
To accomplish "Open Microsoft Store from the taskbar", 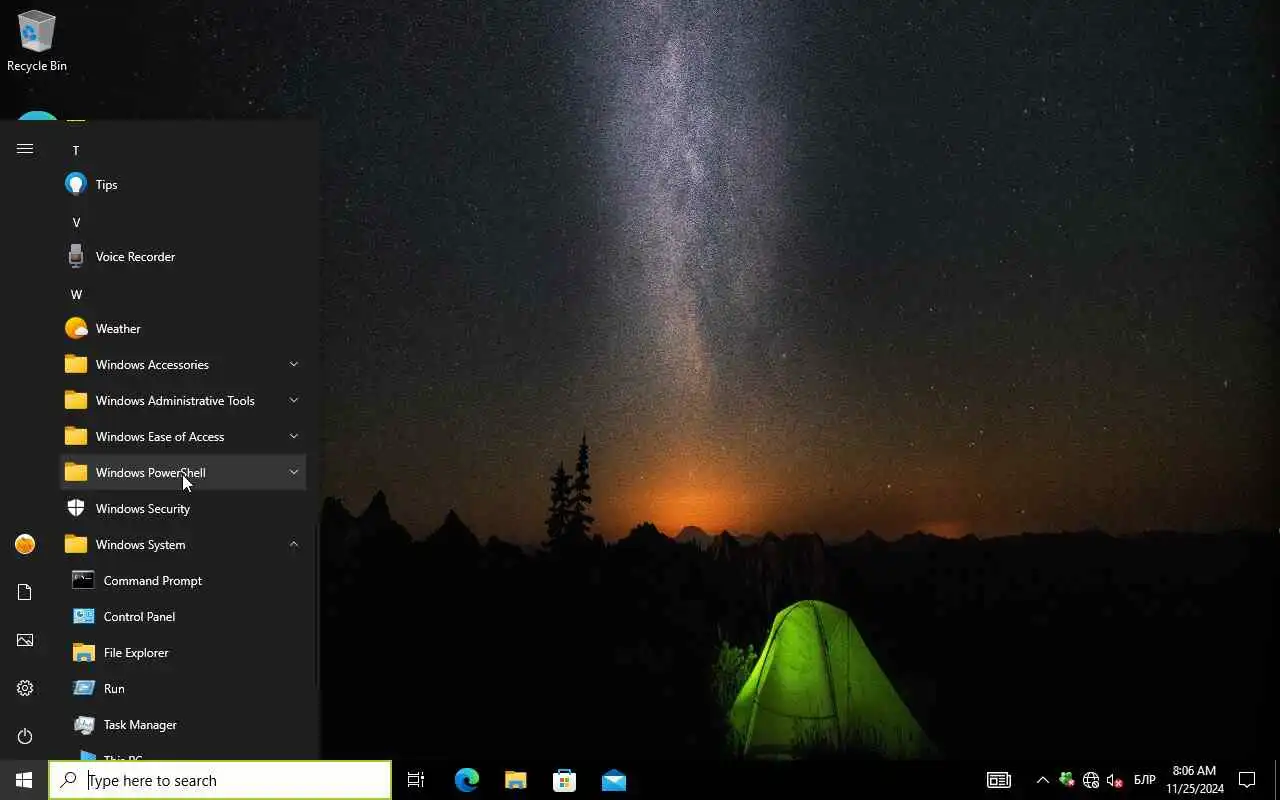I will coord(565,780).
